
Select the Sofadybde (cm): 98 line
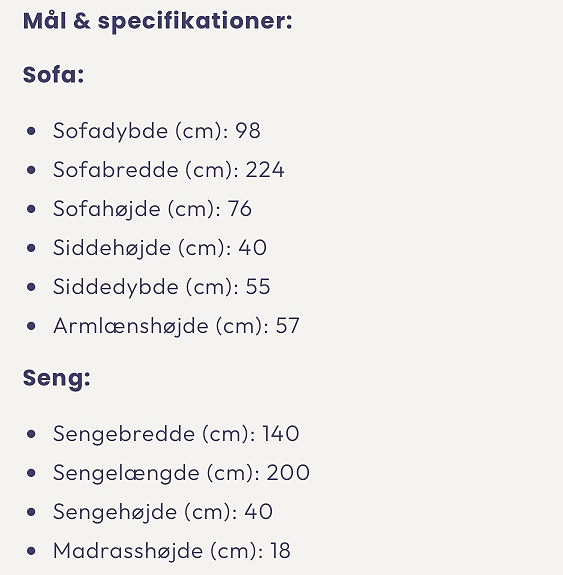[x=157, y=131]
